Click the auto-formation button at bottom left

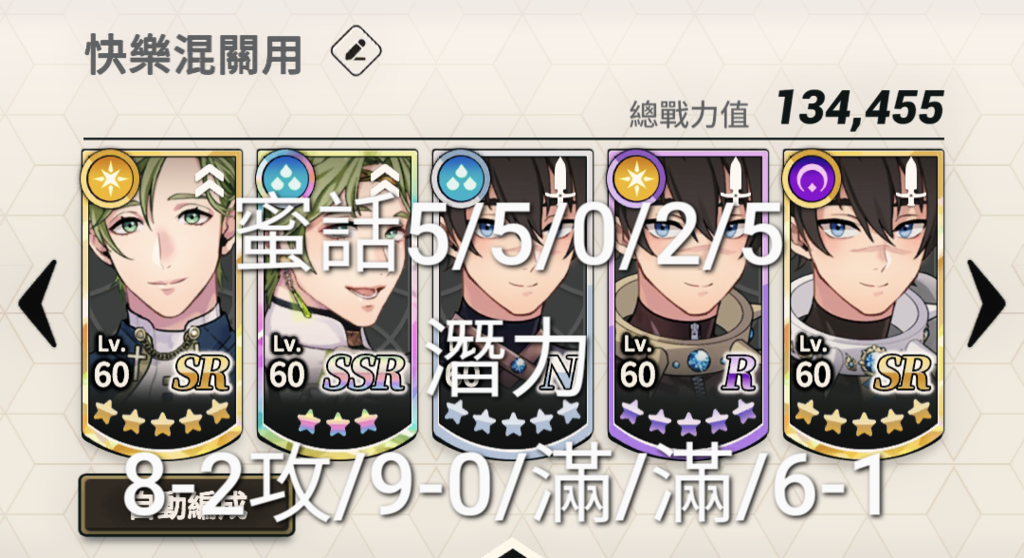pos(187,505)
